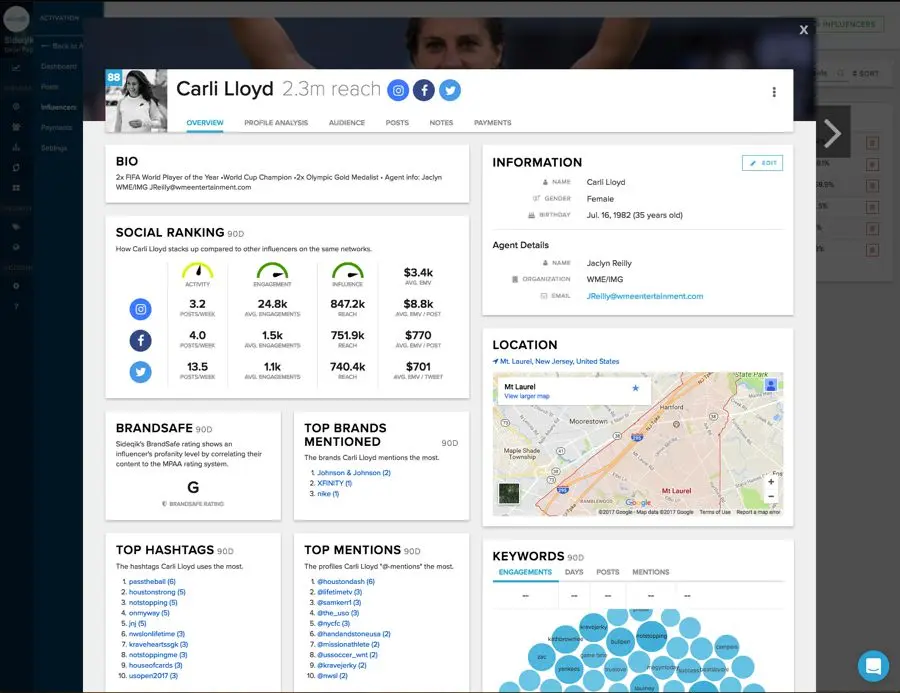The width and height of the screenshot is (900, 693).
Task: Click the Facebook icon next to the reach count
Action: (423, 89)
